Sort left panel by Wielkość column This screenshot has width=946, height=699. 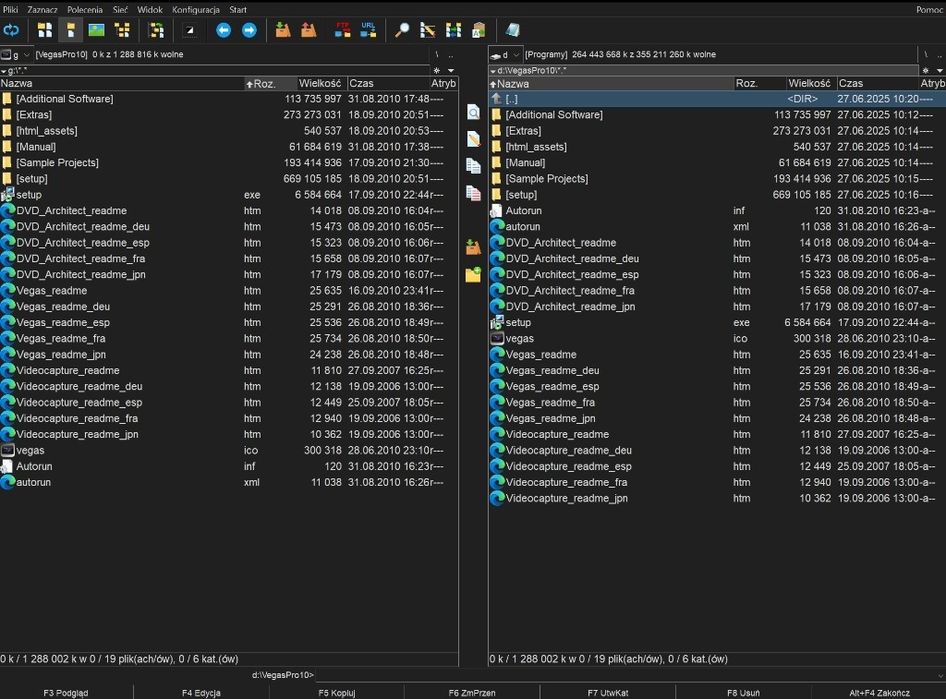pyautogui.click(x=322, y=83)
